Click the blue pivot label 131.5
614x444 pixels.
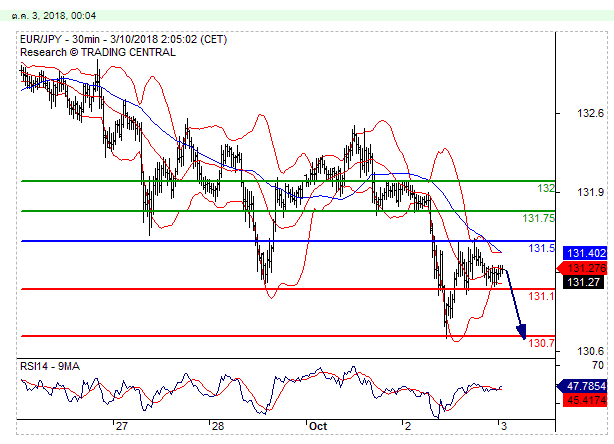click(x=542, y=248)
